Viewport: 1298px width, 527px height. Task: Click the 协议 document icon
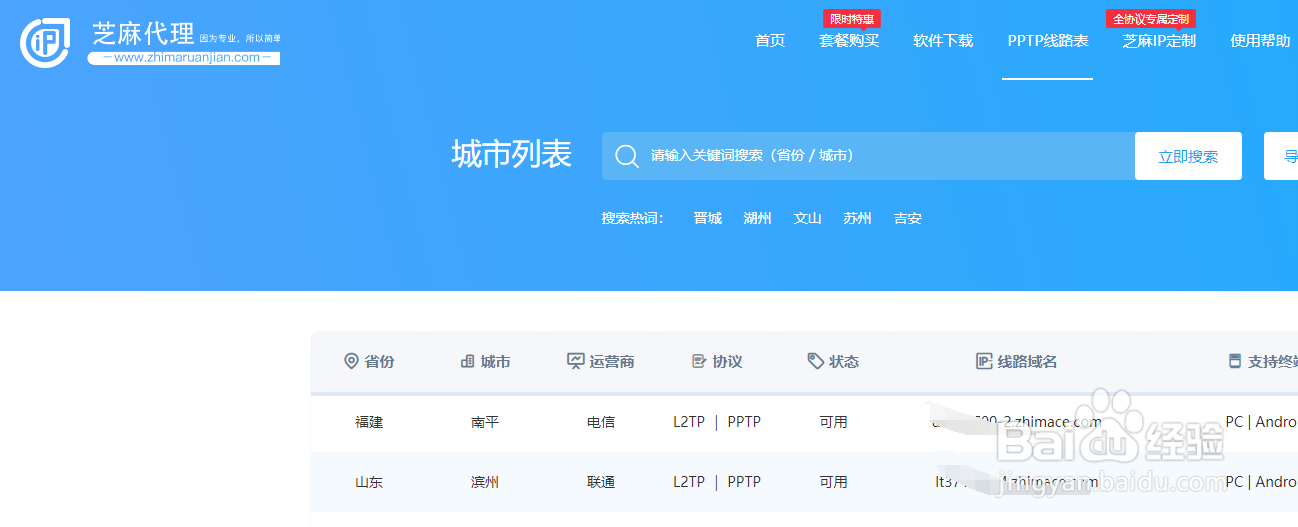coord(699,361)
